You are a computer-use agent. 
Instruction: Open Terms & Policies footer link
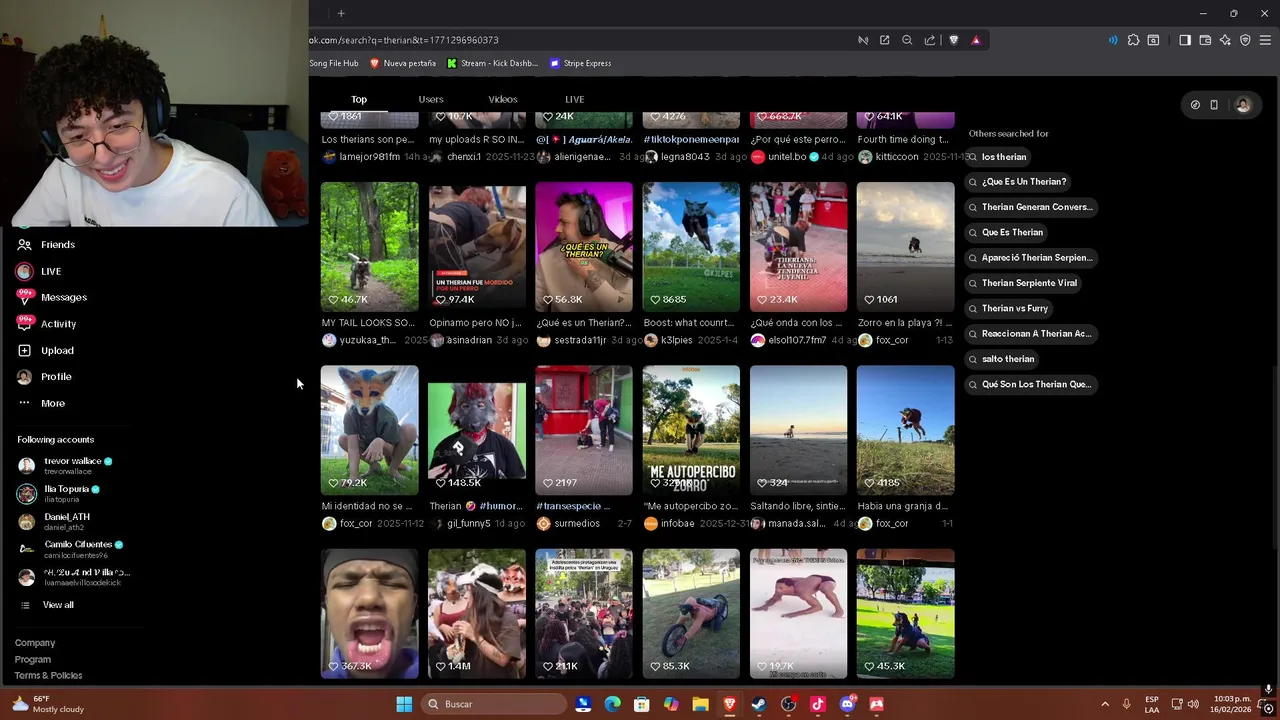click(x=48, y=675)
